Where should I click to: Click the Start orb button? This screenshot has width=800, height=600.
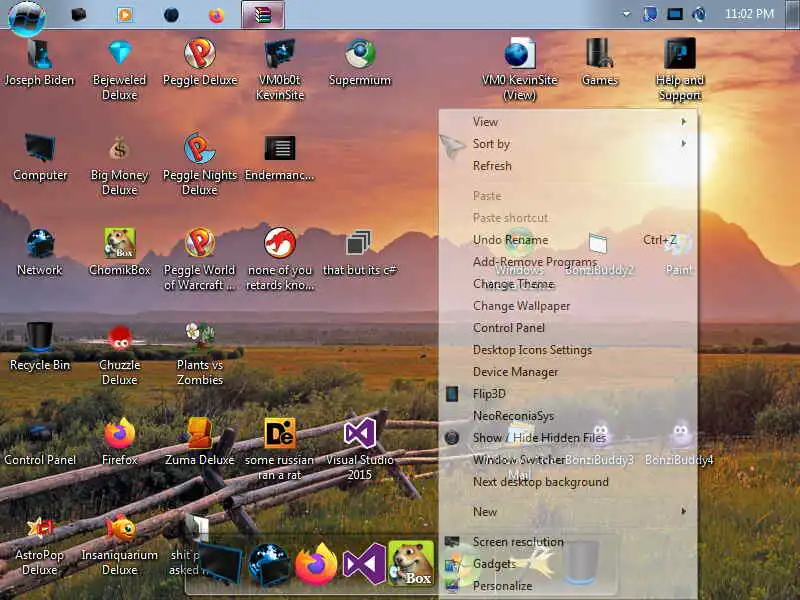pos(27,18)
